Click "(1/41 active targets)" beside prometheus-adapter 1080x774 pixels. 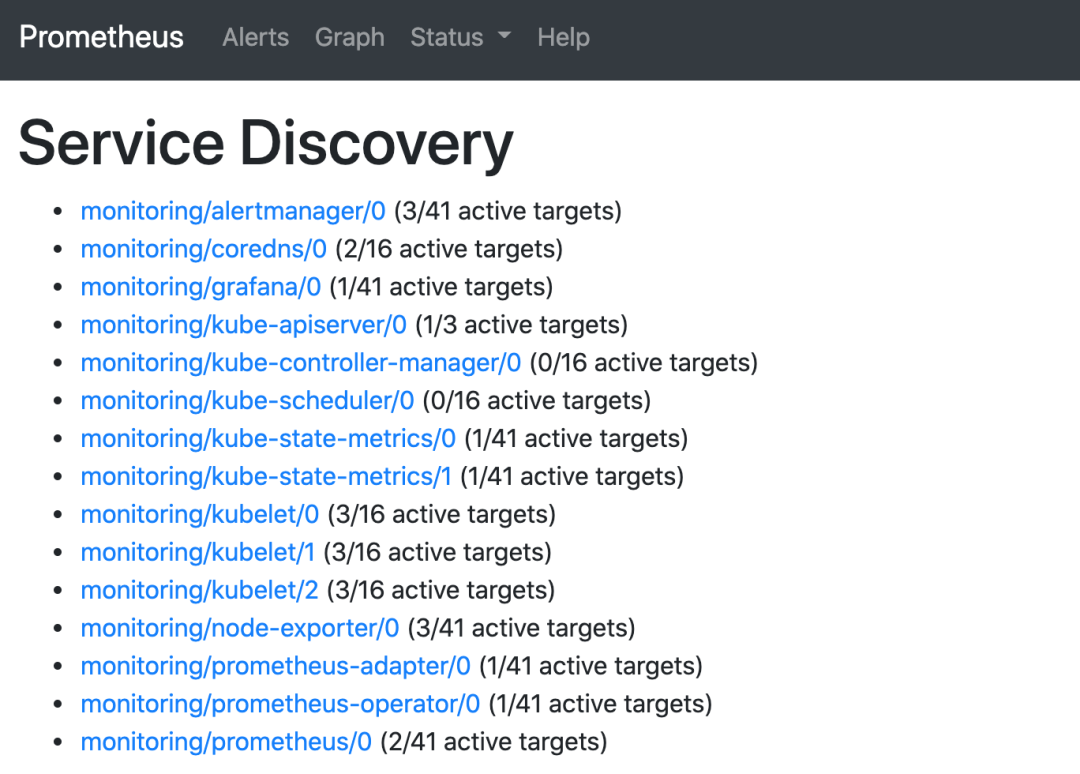point(591,666)
